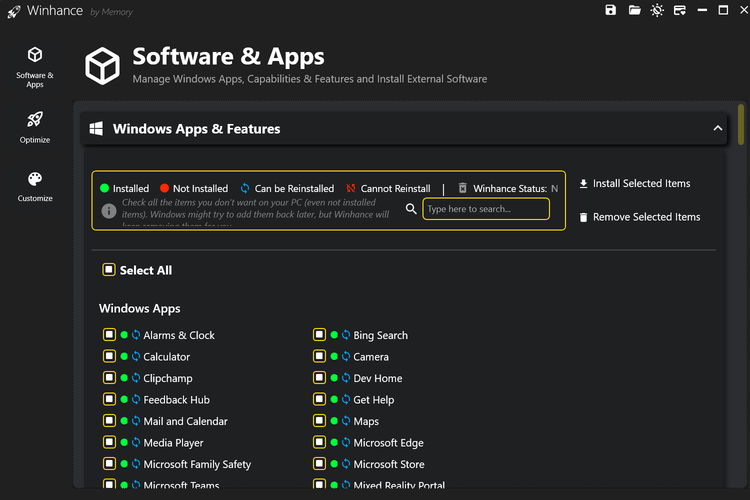The width and height of the screenshot is (750, 500).
Task: Switch to the Optimize section
Action: [35, 127]
